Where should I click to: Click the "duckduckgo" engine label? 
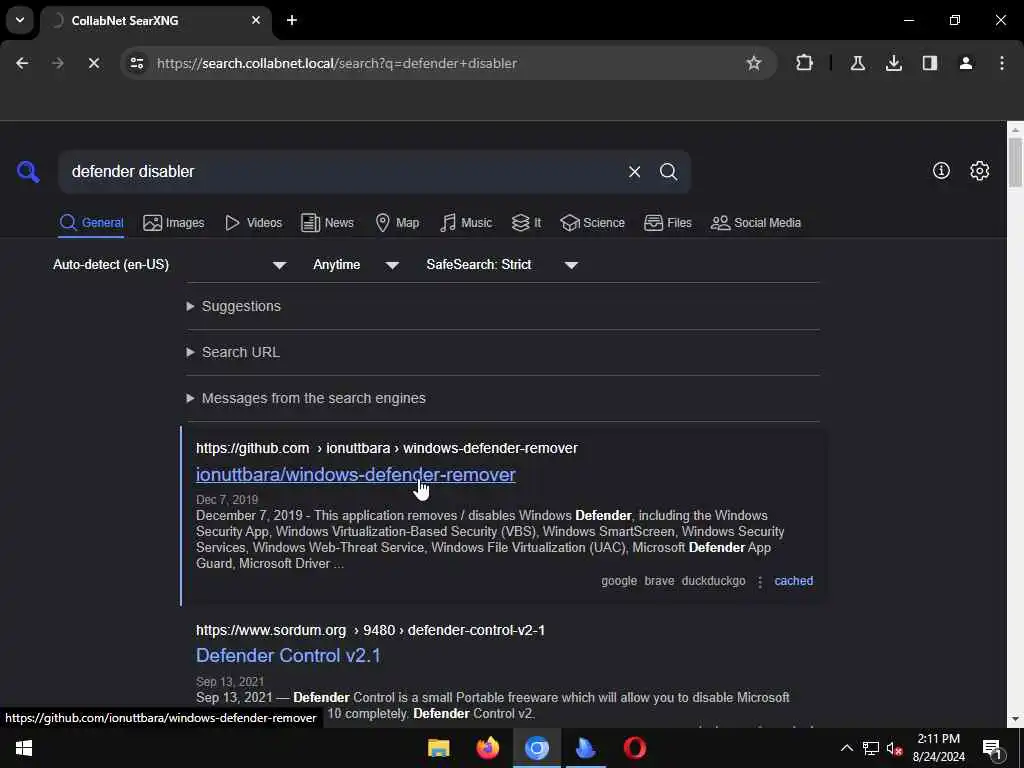[x=713, y=581]
